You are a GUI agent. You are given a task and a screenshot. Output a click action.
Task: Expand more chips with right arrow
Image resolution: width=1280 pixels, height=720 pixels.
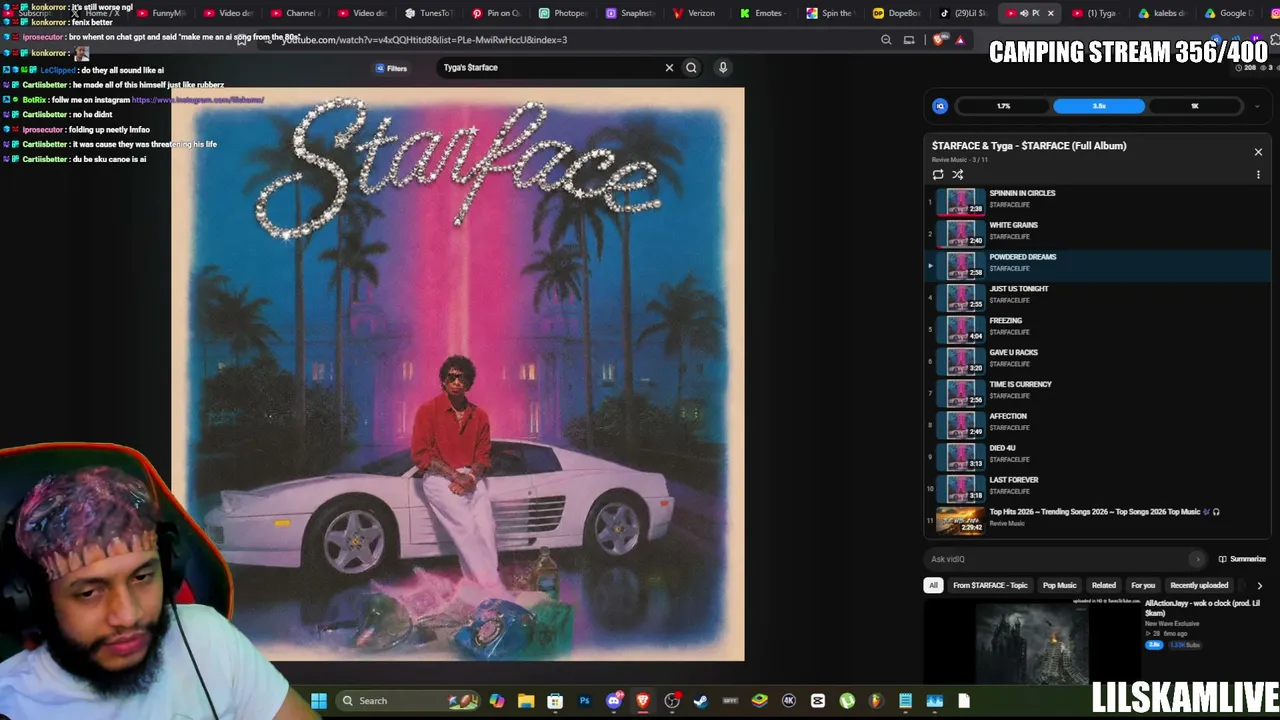(1259, 585)
